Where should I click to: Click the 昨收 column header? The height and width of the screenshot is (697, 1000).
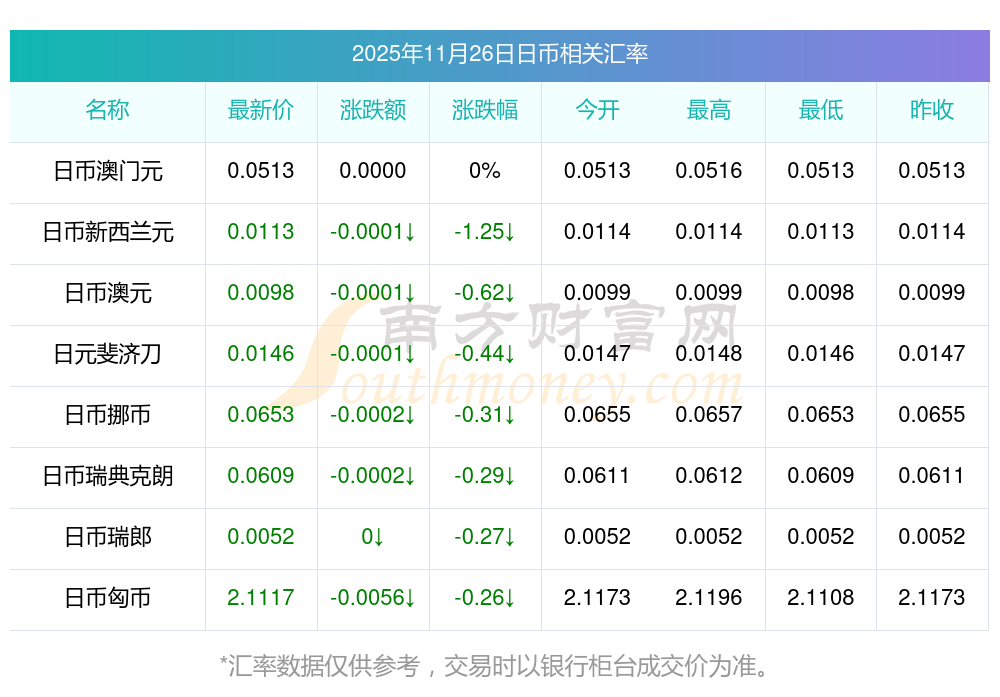932,111
